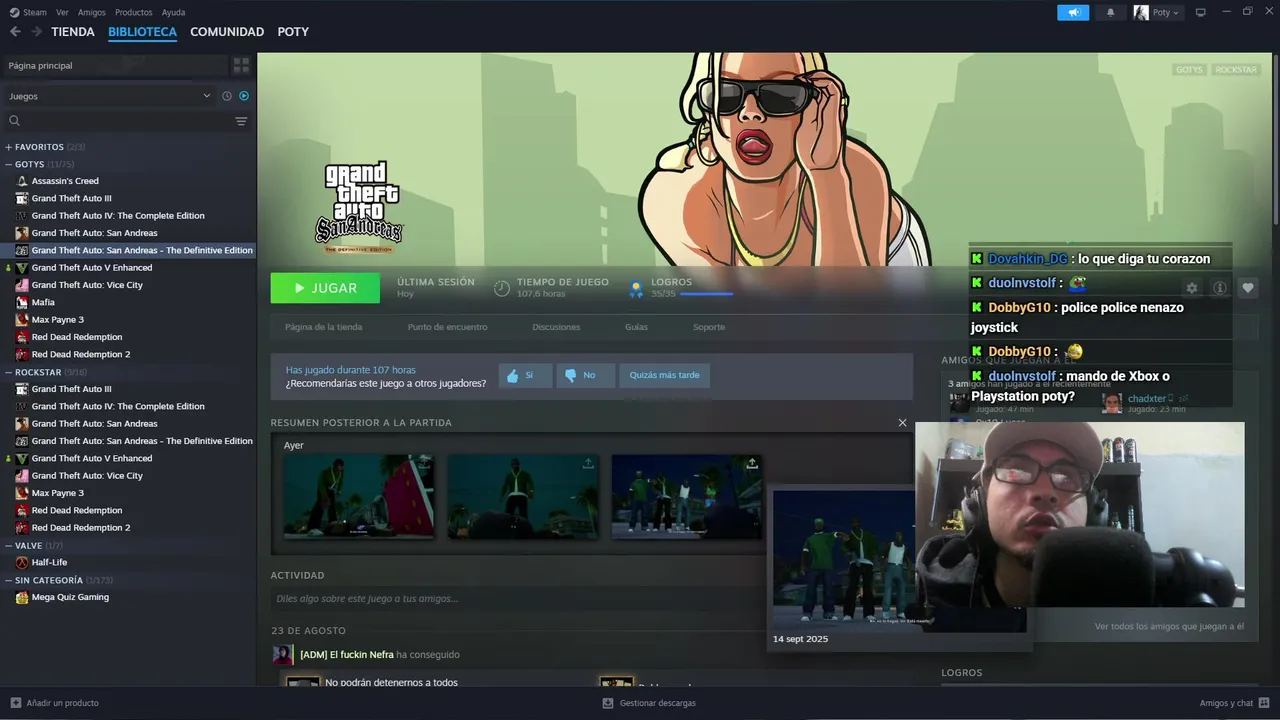The height and width of the screenshot is (720, 1280).
Task: Click the library search magnifier icon
Action: (x=14, y=121)
